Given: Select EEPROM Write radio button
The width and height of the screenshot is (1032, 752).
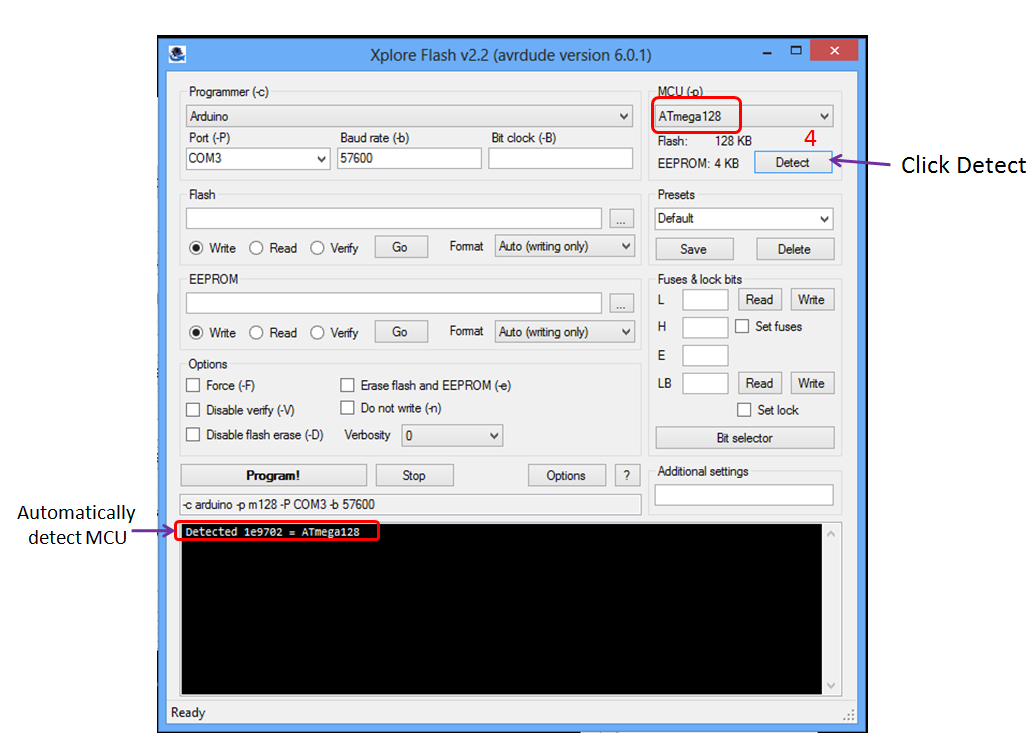Looking at the screenshot, I should click(196, 333).
